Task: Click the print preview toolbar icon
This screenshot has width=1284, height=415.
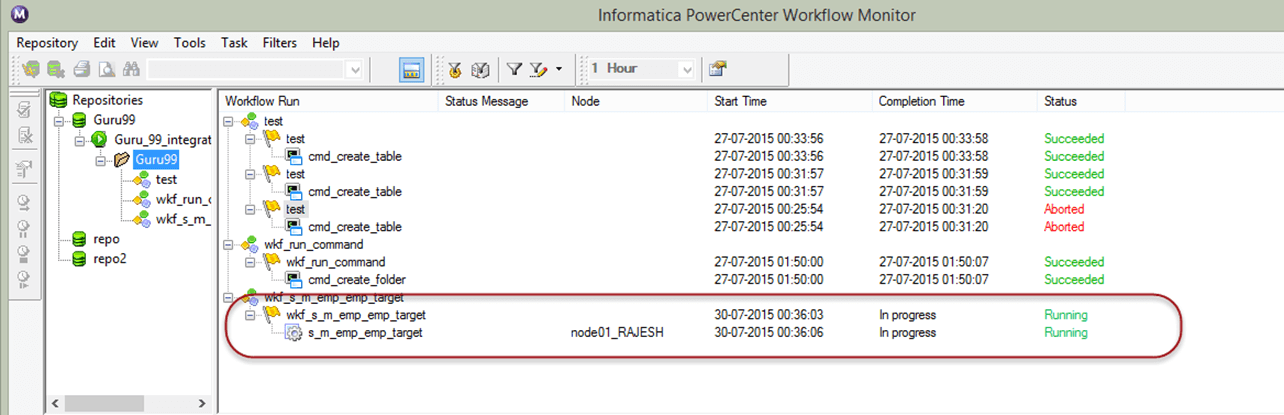Action: (x=105, y=69)
